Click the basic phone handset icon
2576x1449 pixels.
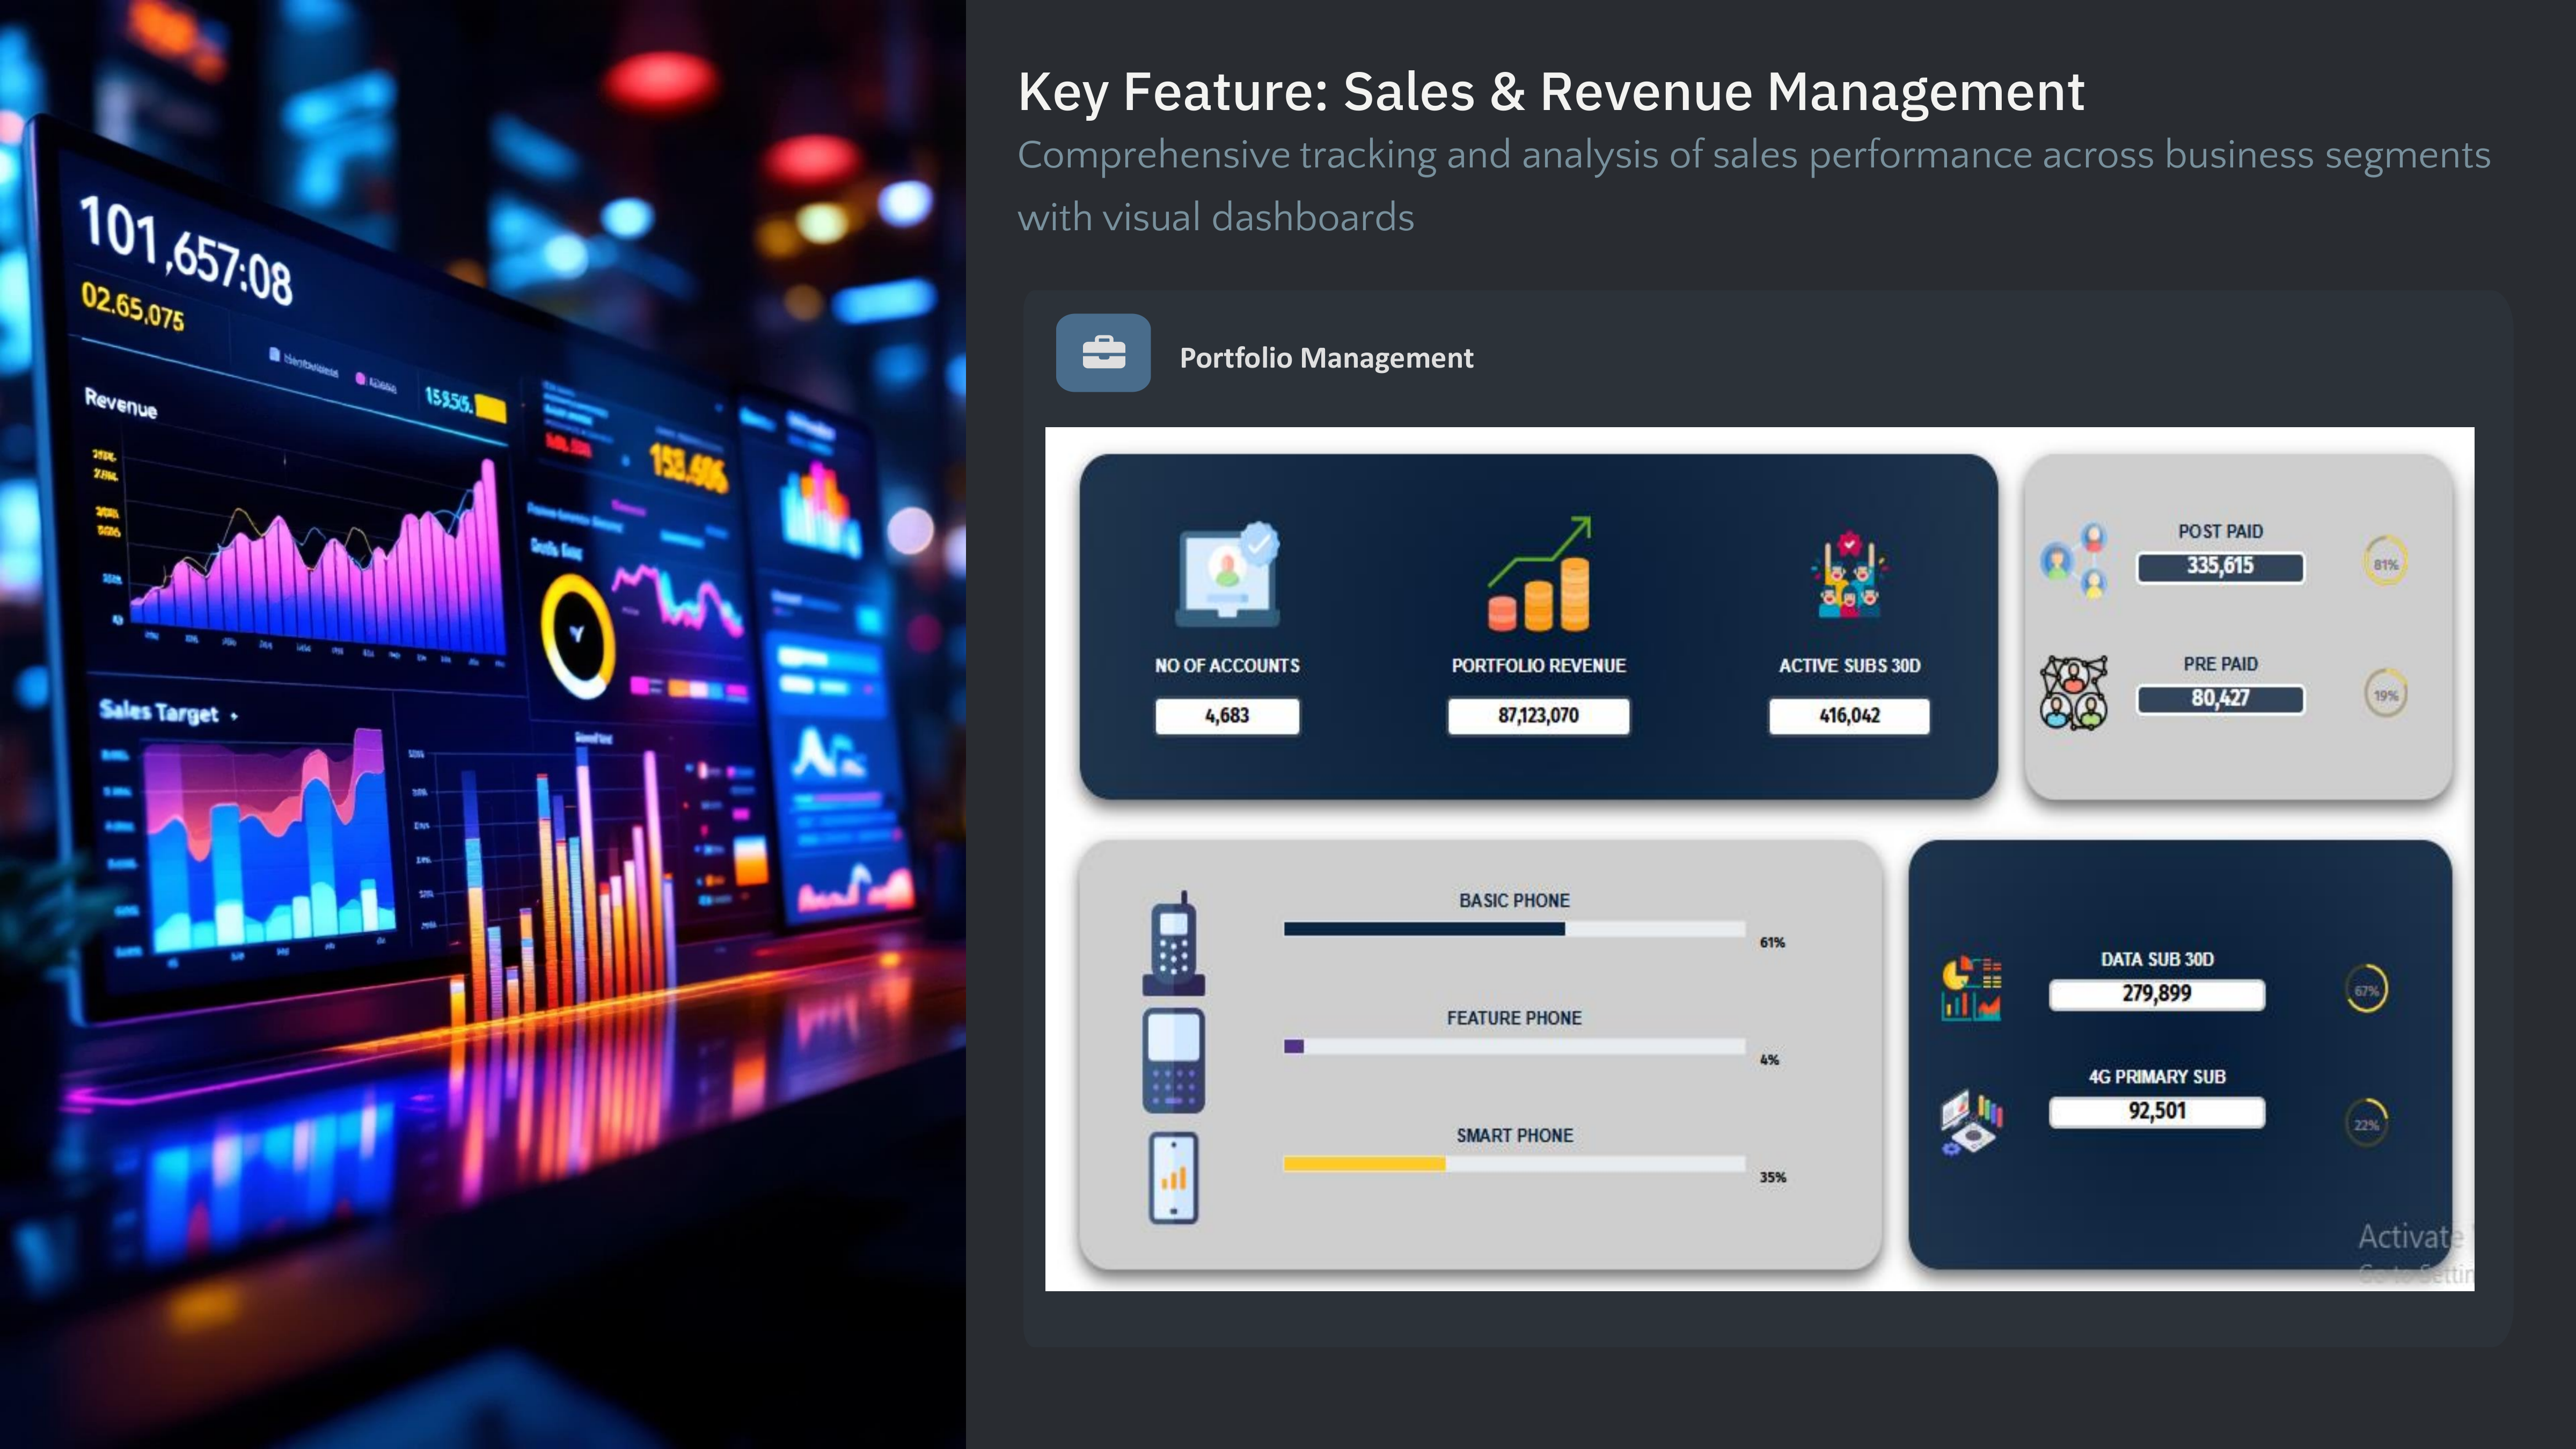[x=1174, y=943]
